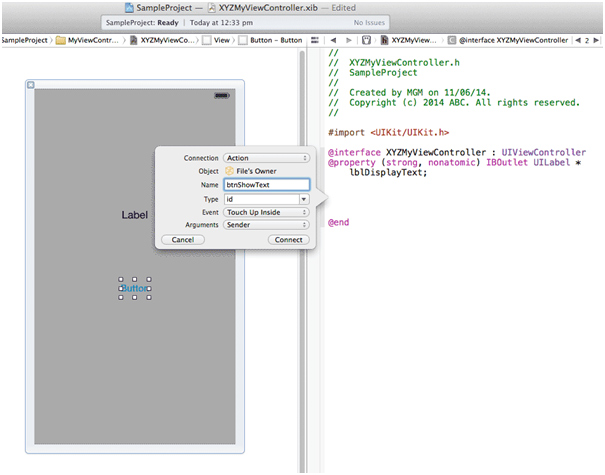Open the Event dropdown showing Touch Up Inside
The image size is (605, 475).
[x=266, y=212]
